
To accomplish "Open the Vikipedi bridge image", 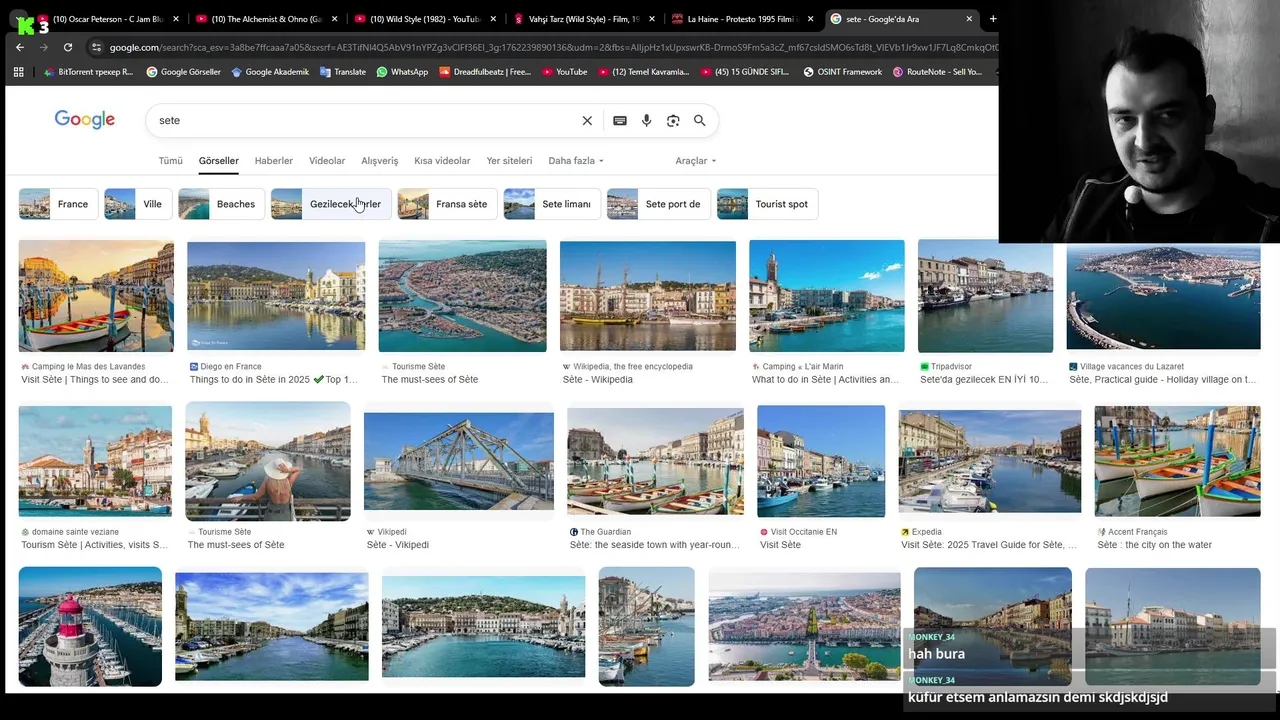I will click(x=459, y=461).
